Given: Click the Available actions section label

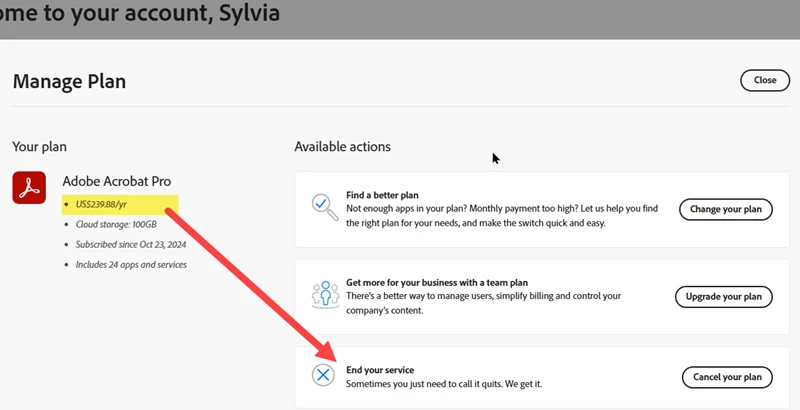Looking at the screenshot, I should [x=342, y=147].
